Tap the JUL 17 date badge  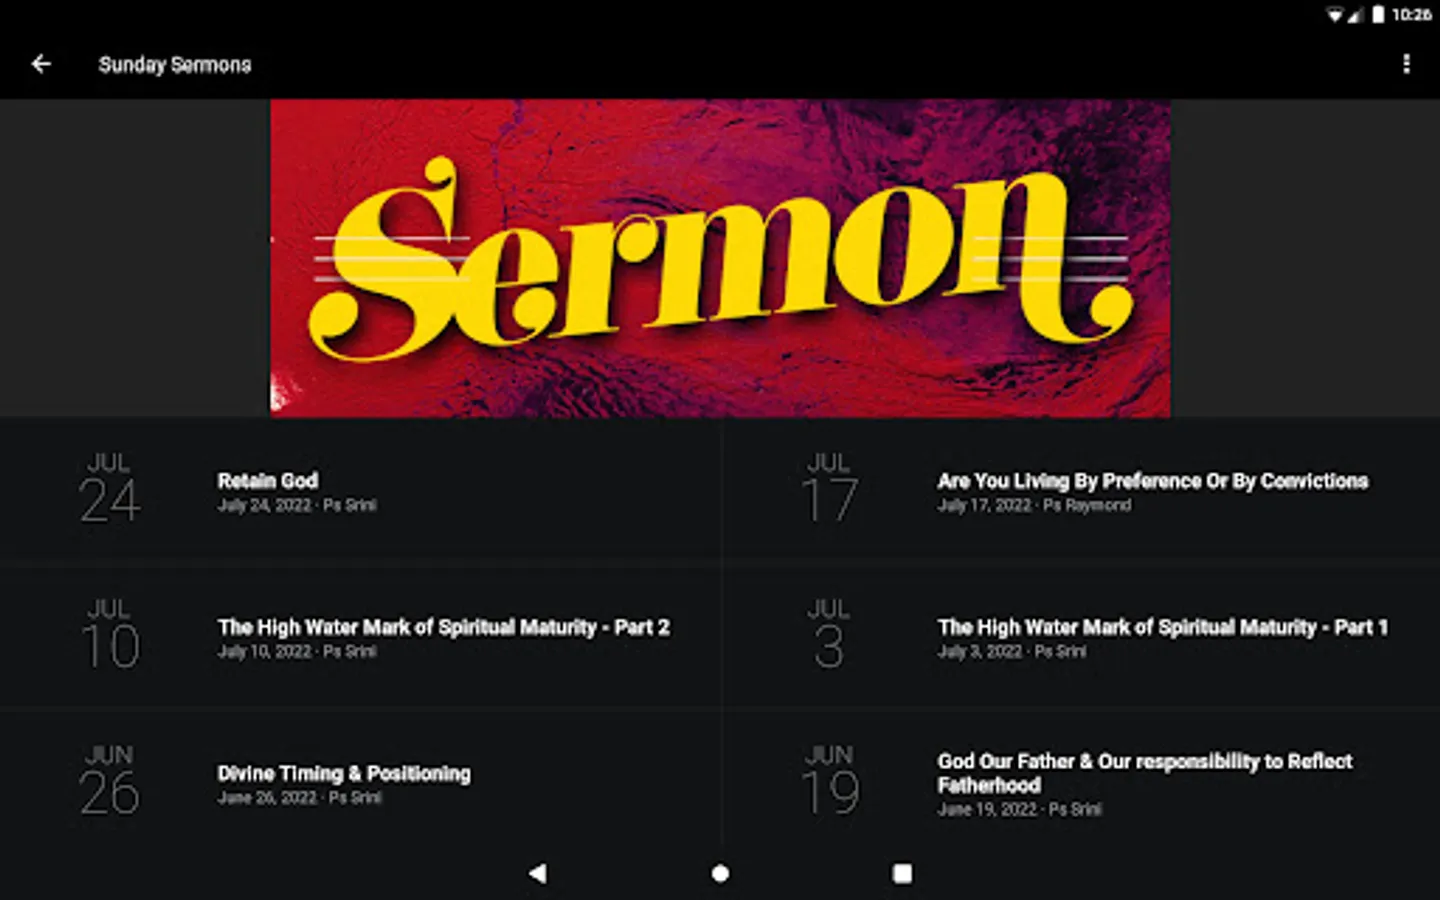pos(829,489)
